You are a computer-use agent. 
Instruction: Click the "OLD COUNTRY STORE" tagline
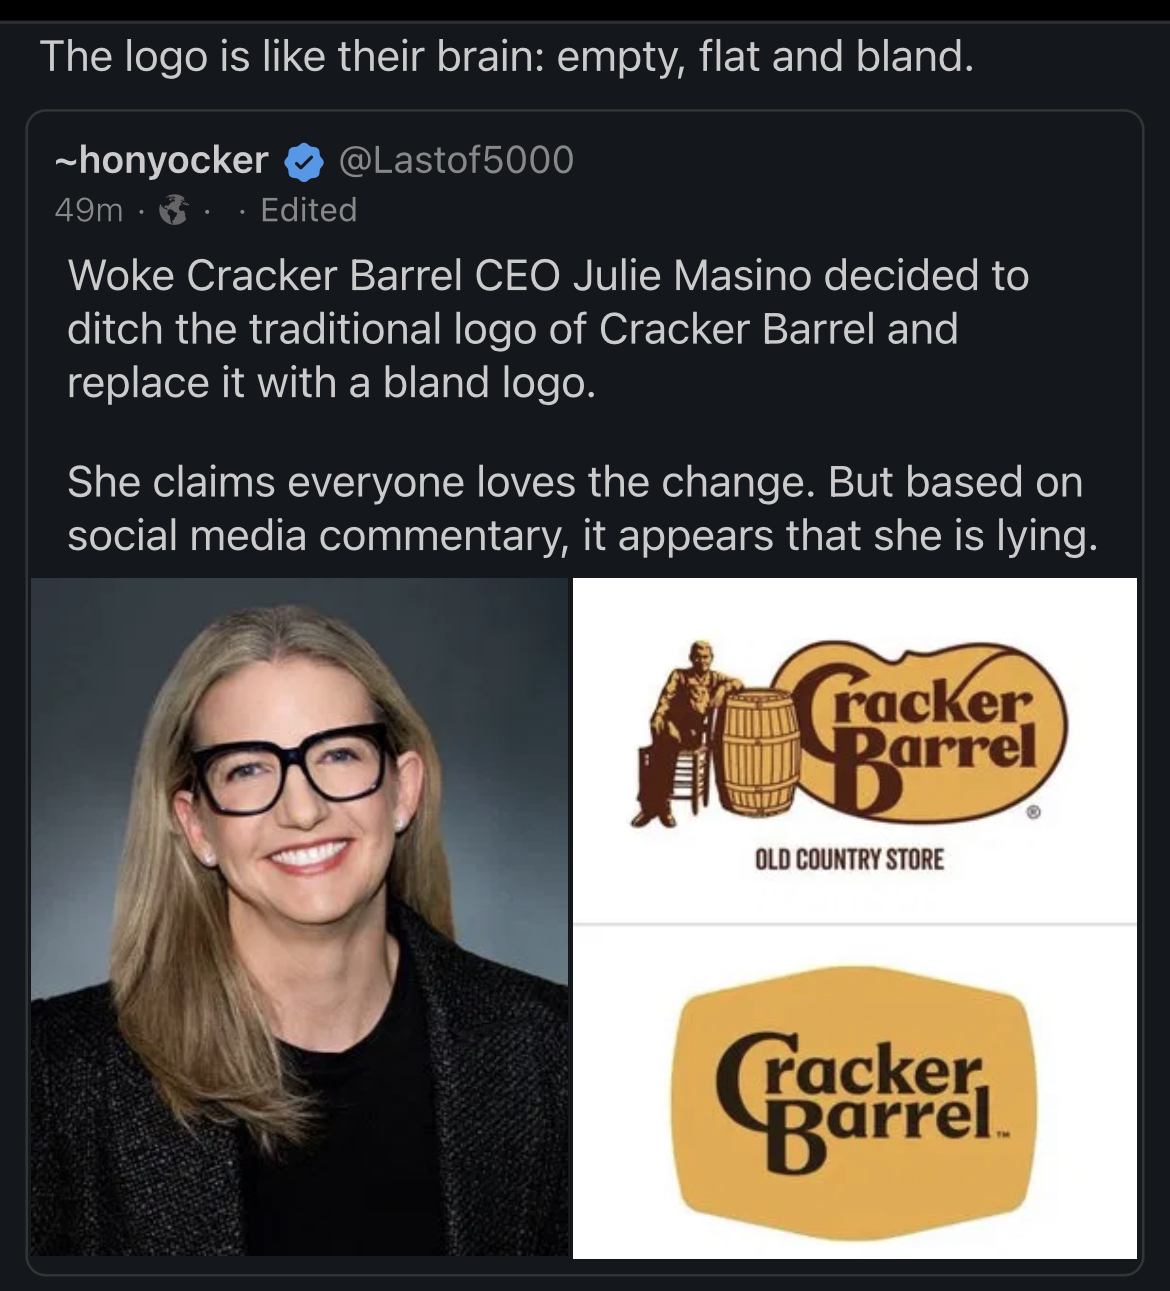849,859
